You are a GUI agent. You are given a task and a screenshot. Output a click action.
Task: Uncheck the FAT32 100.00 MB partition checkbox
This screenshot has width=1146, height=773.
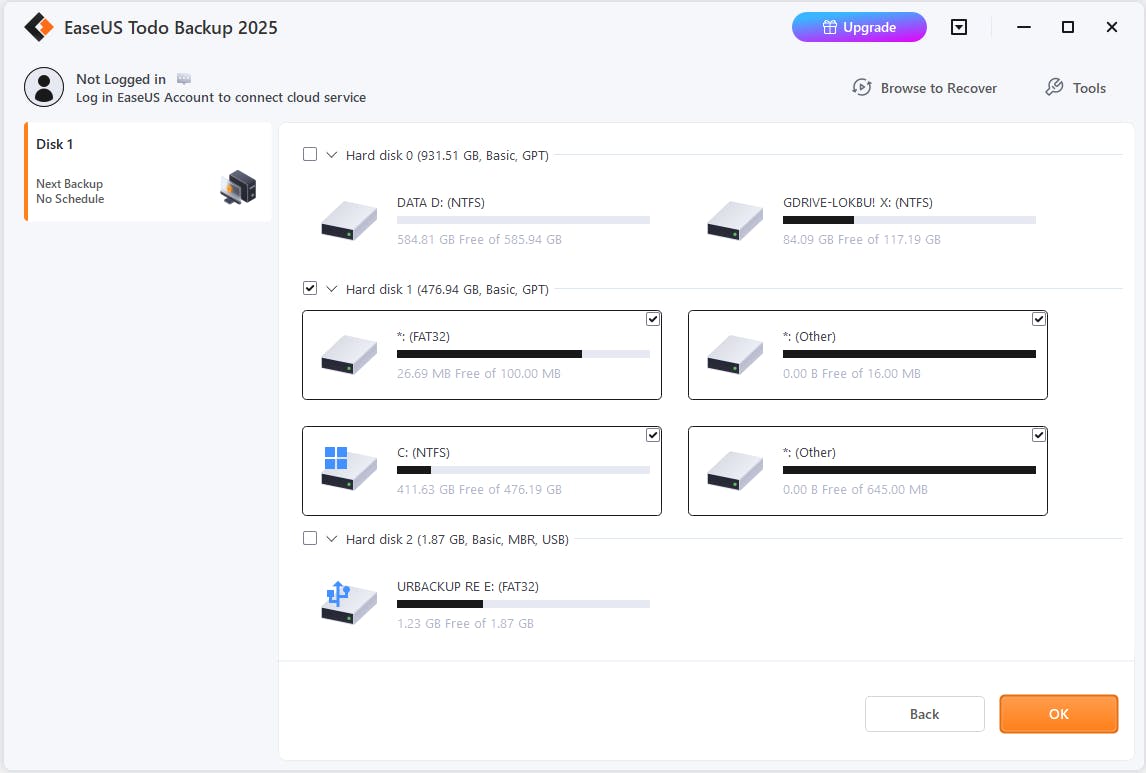(x=653, y=319)
